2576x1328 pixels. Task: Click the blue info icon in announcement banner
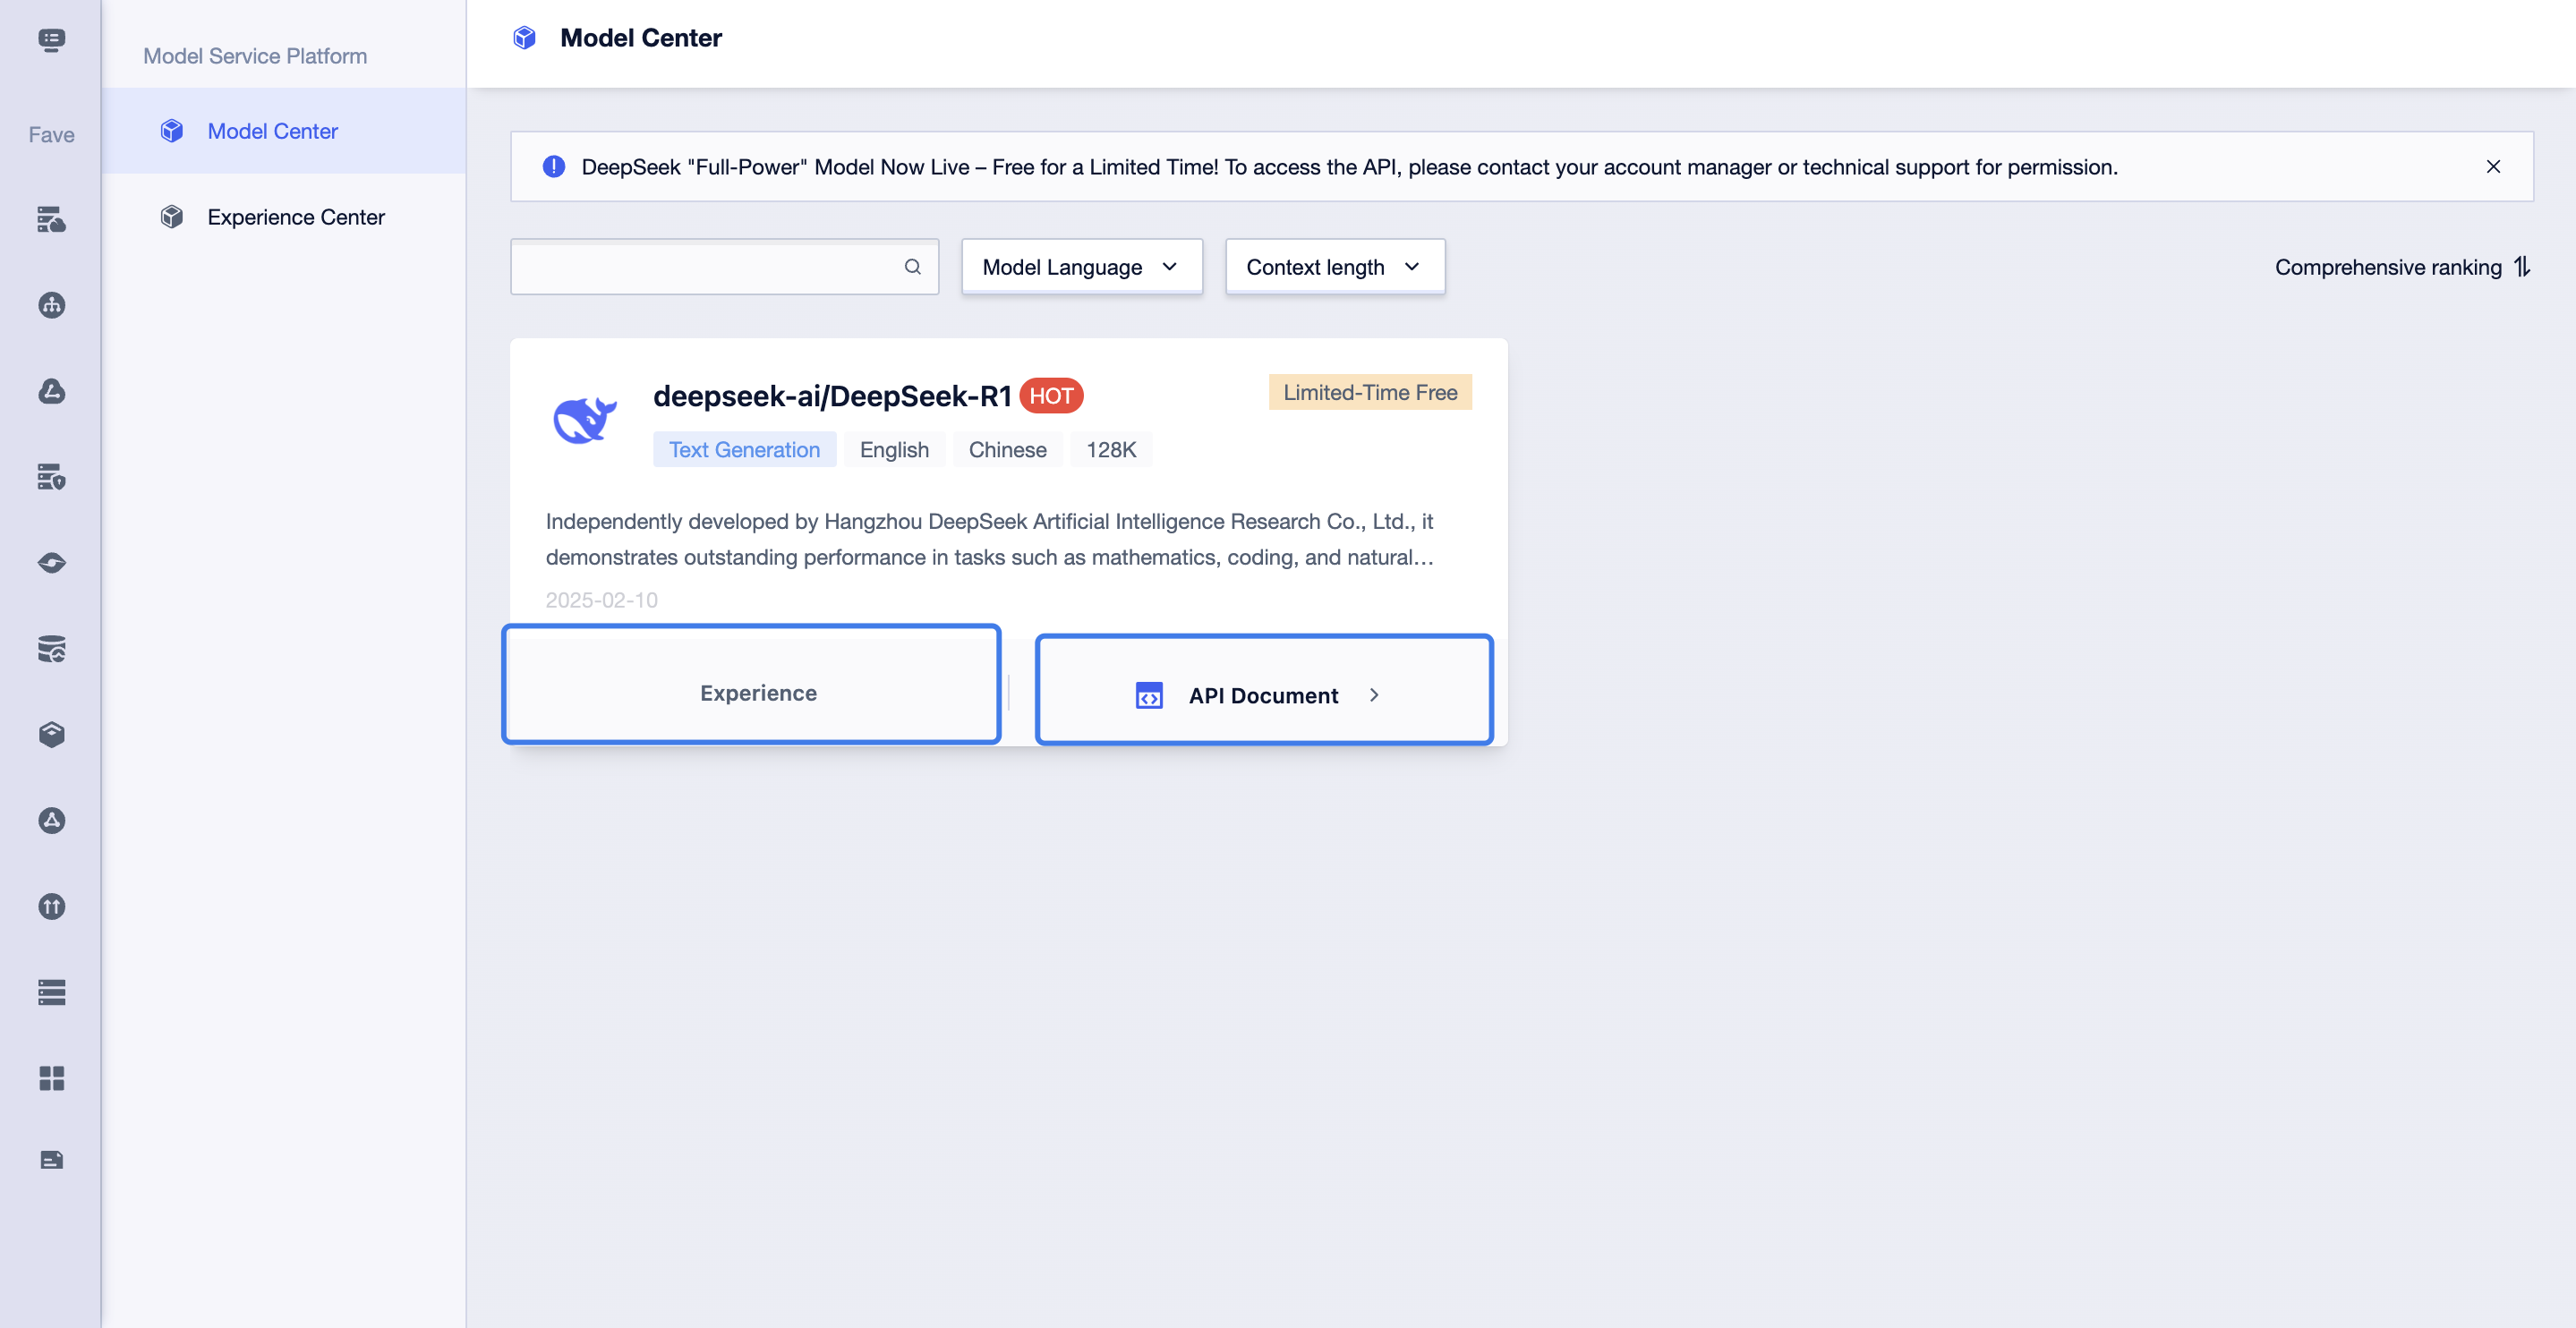(553, 166)
